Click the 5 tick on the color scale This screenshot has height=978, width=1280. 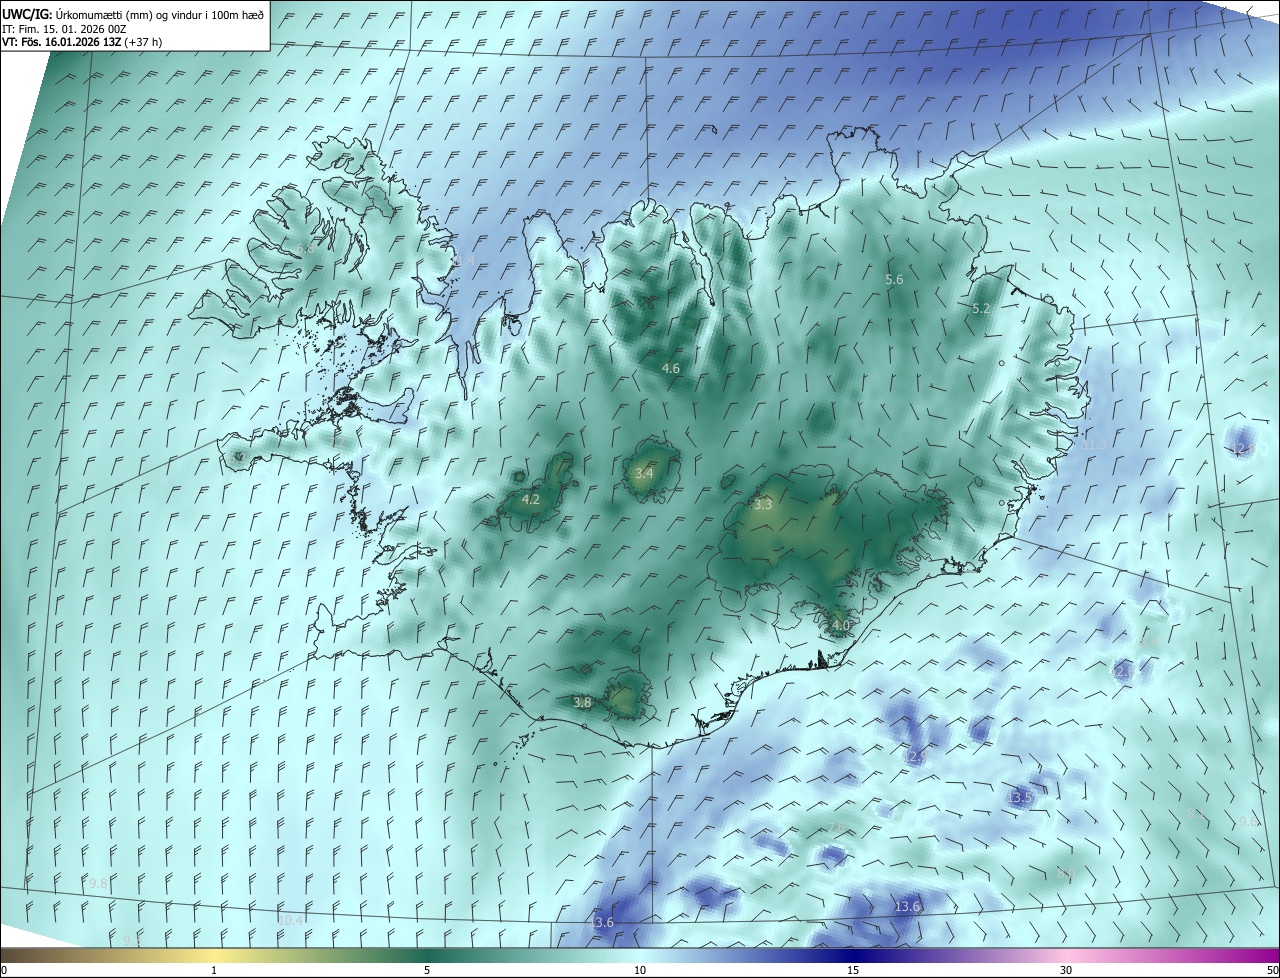[427, 970]
